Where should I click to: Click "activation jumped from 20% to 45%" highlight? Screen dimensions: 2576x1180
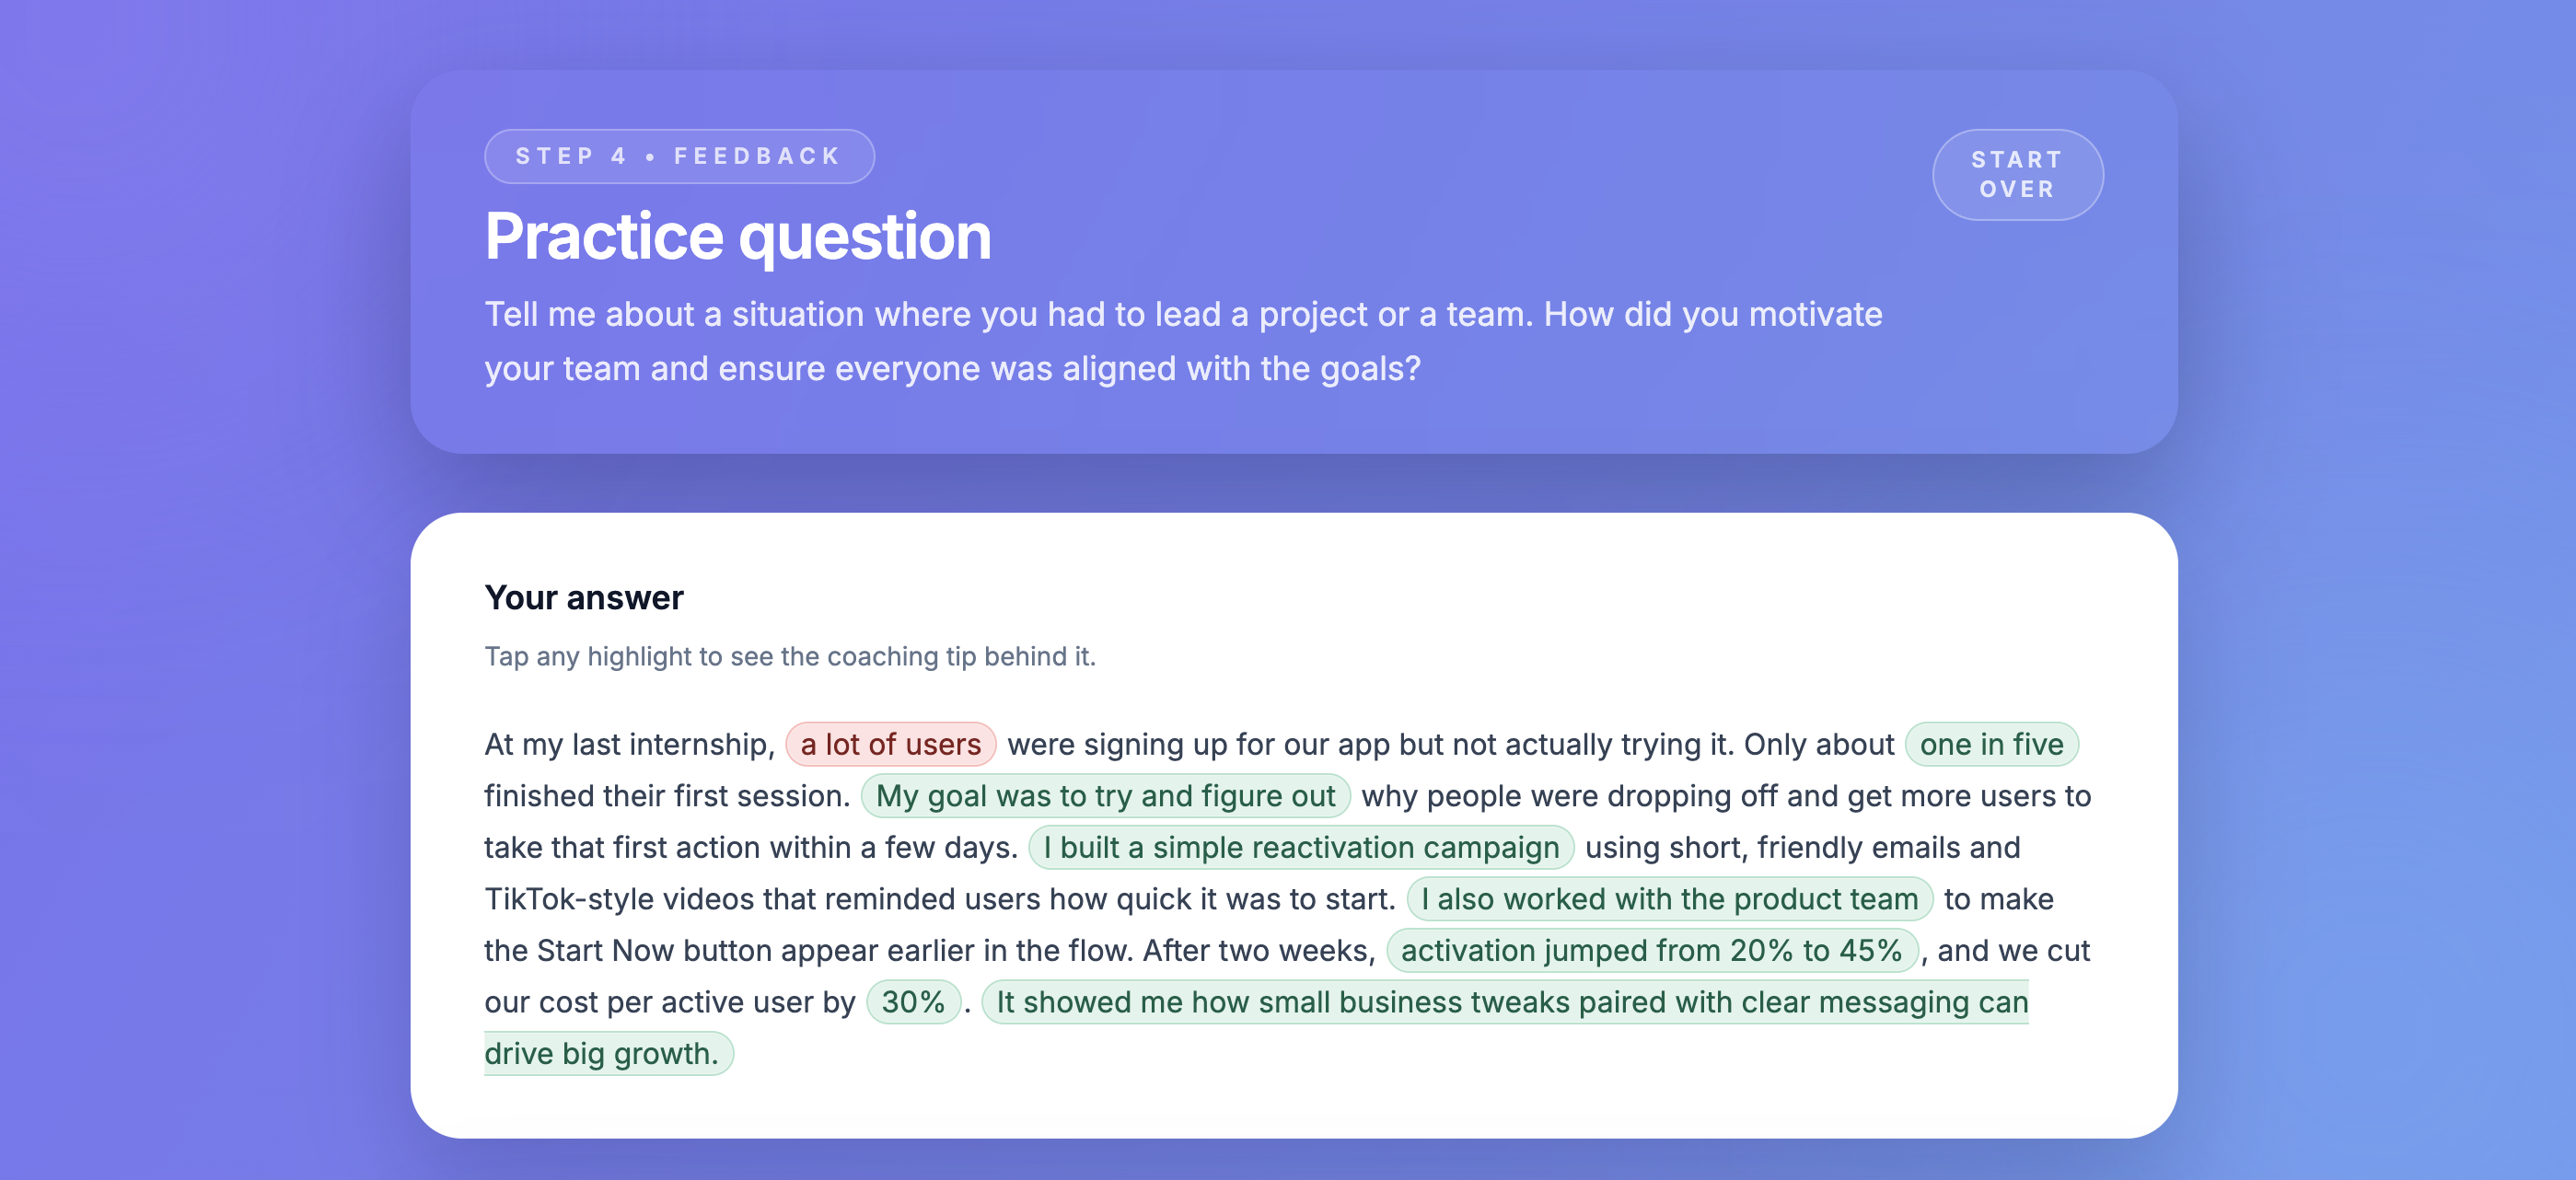[x=1651, y=950]
